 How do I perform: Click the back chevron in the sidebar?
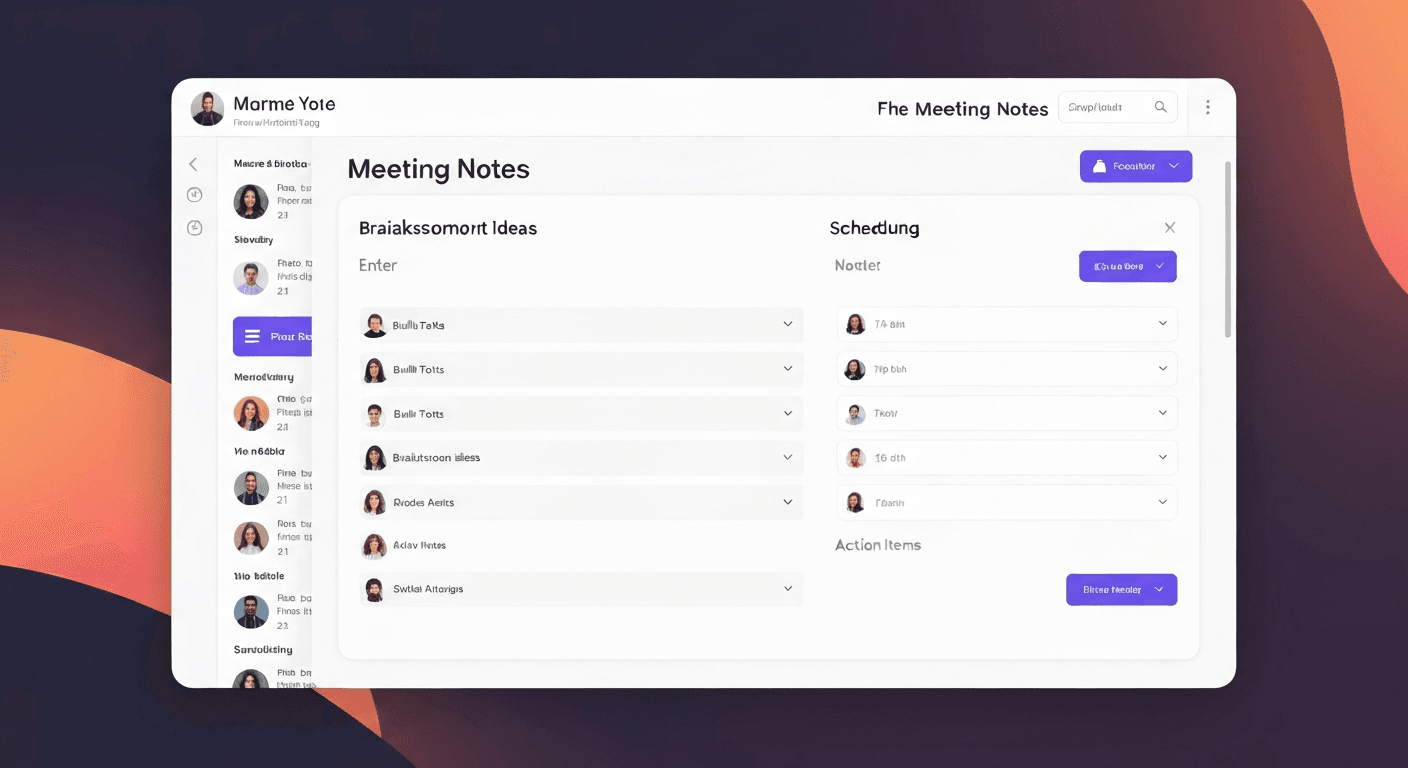[193, 163]
